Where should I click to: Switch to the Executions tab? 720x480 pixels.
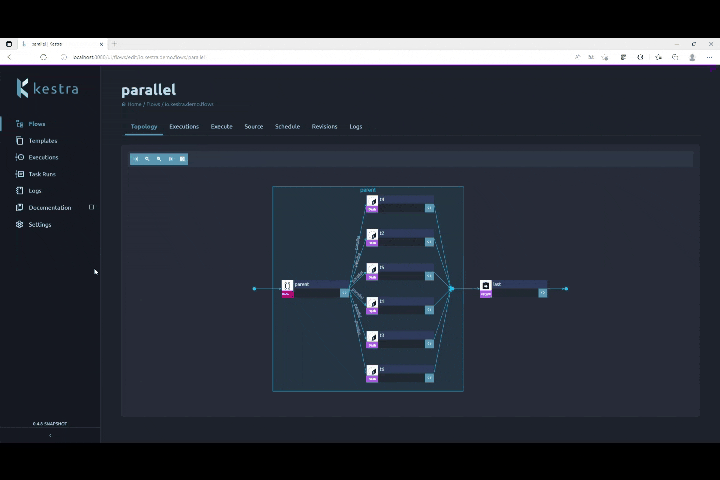click(184, 127)
